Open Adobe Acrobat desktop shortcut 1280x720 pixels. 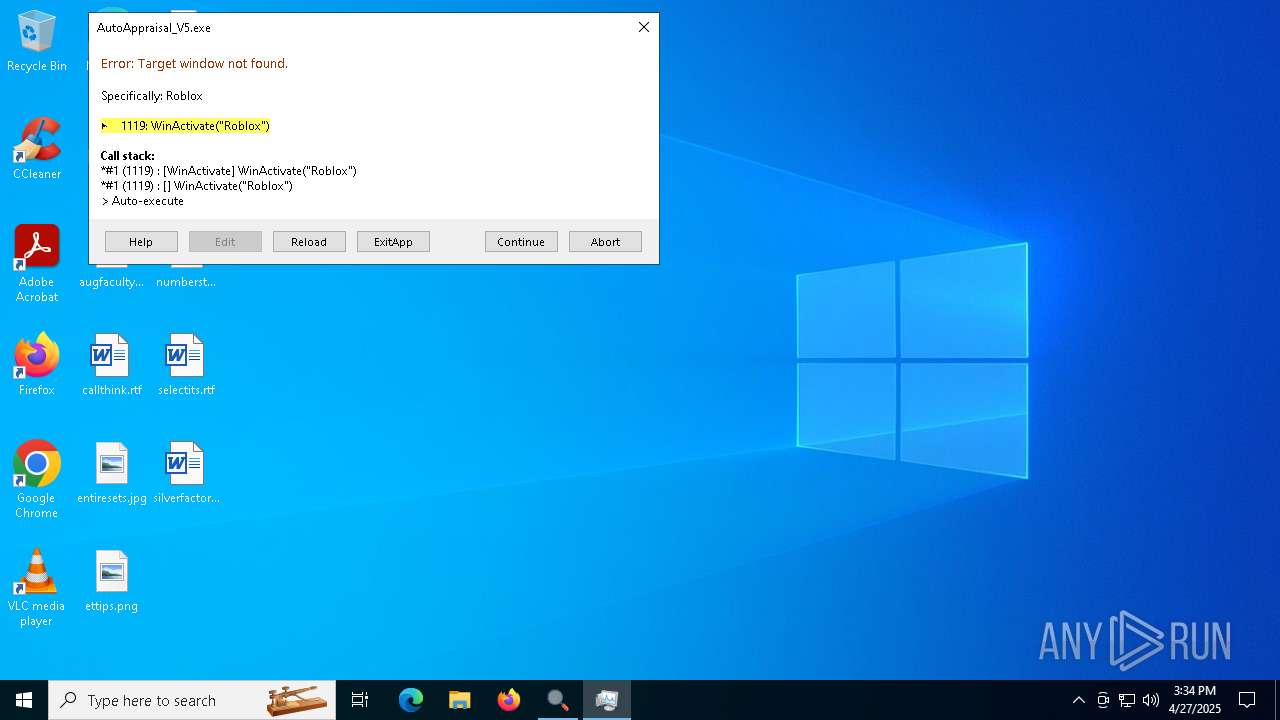[37, 264]
